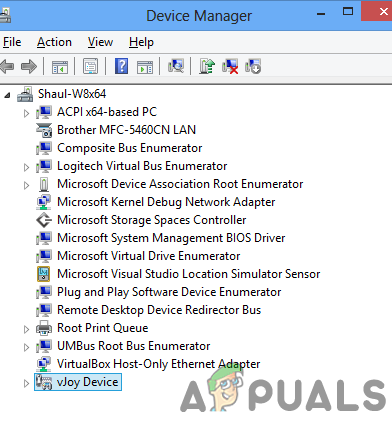Image resolution: width=392 pixels, height=421 pixels.
Task: Click Show/Hide console tree toolbar icon
Action: (x=60, y=67)
